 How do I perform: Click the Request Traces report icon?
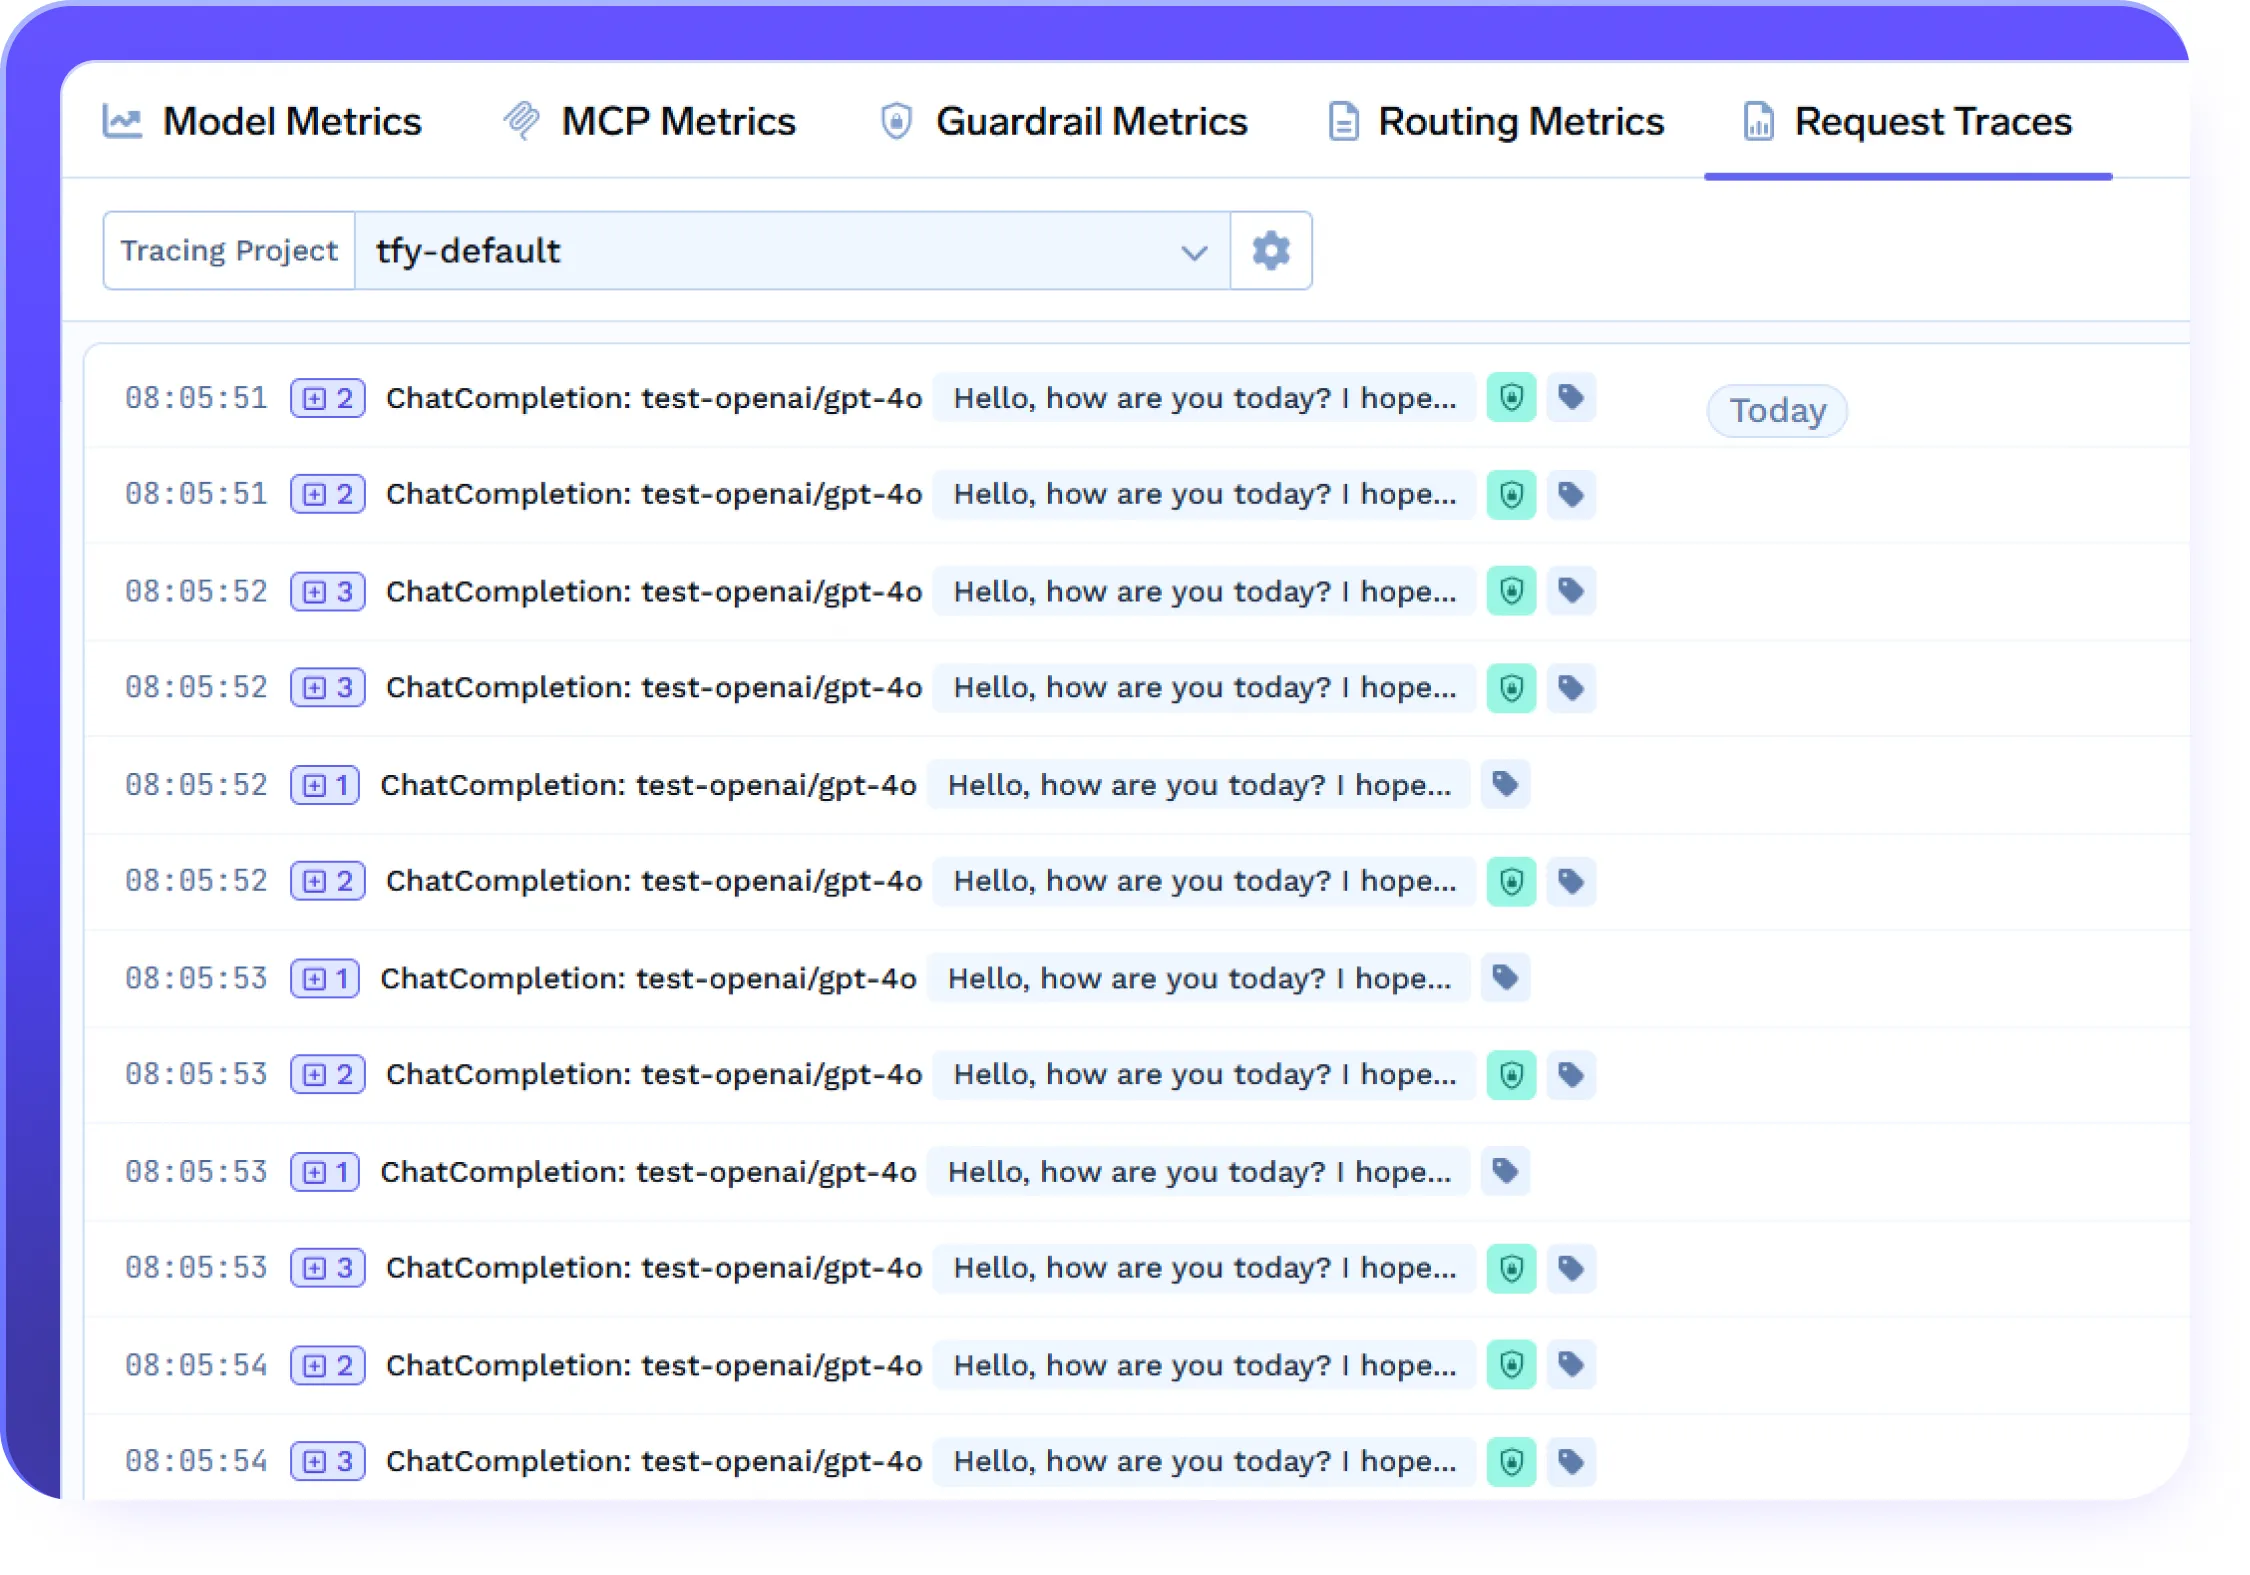[1760, 120]
